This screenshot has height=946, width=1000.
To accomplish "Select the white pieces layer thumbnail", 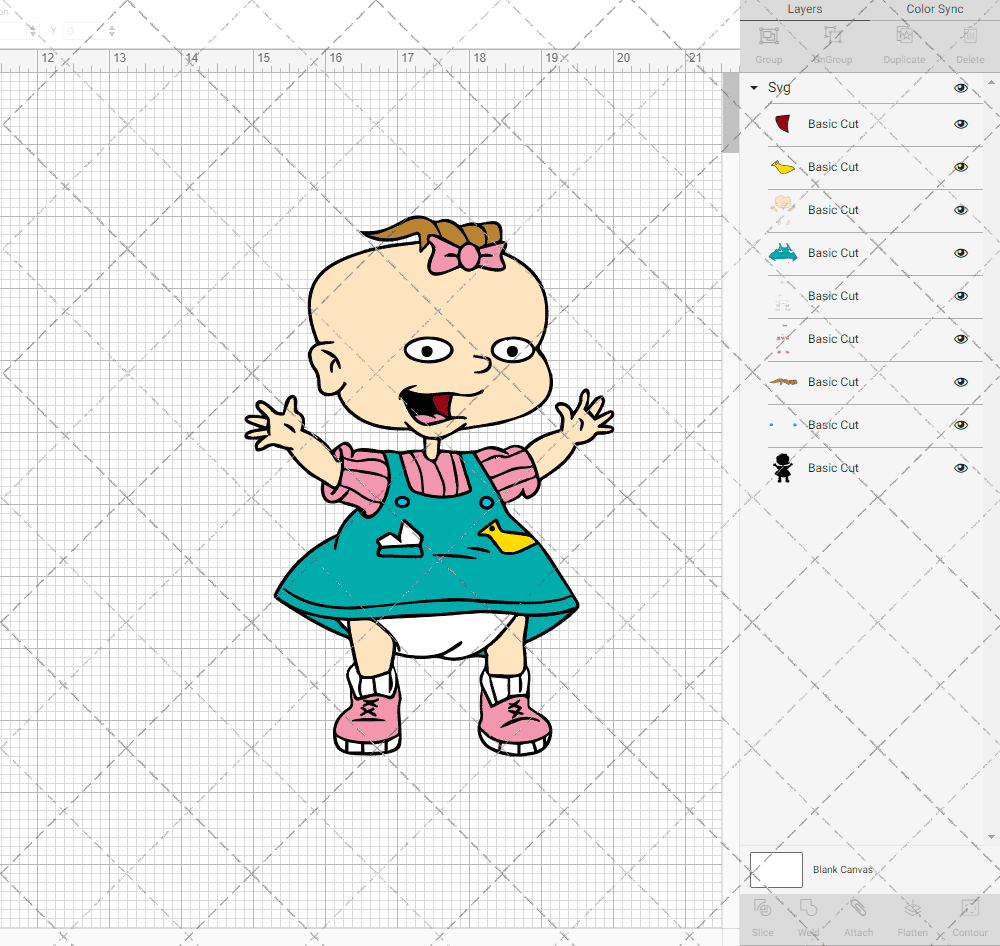I will coord(783,296).
